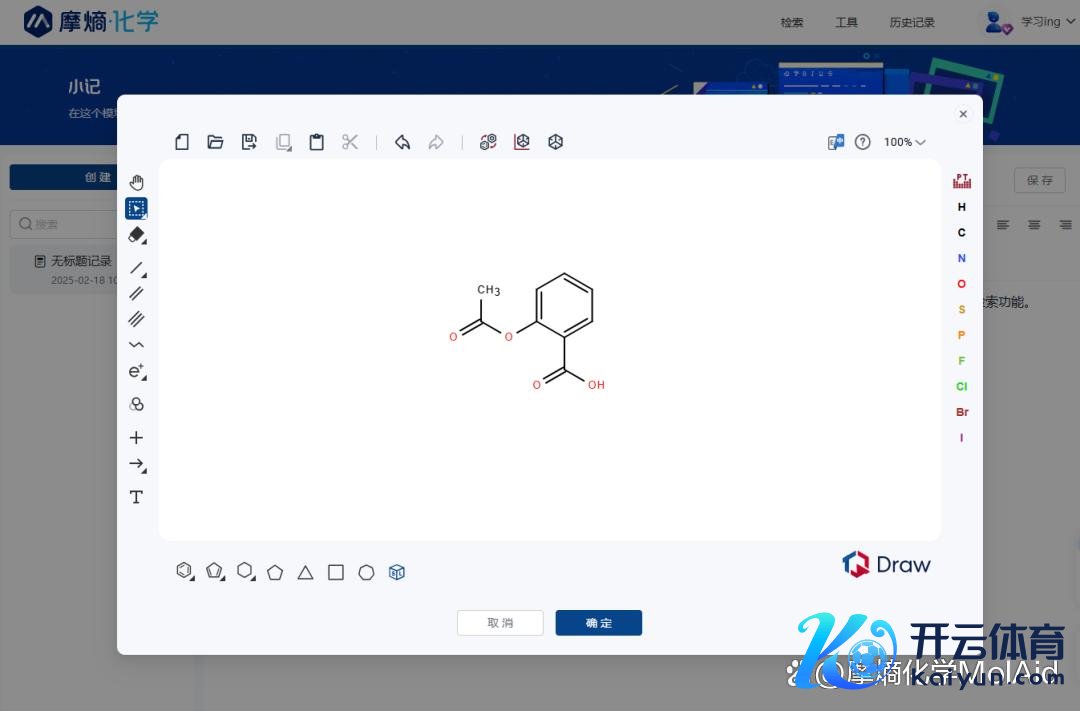Select the cyclopentane ring template
Image resolution: width=1080 pixels, height=711 pixels.
(x=275, y=573)
